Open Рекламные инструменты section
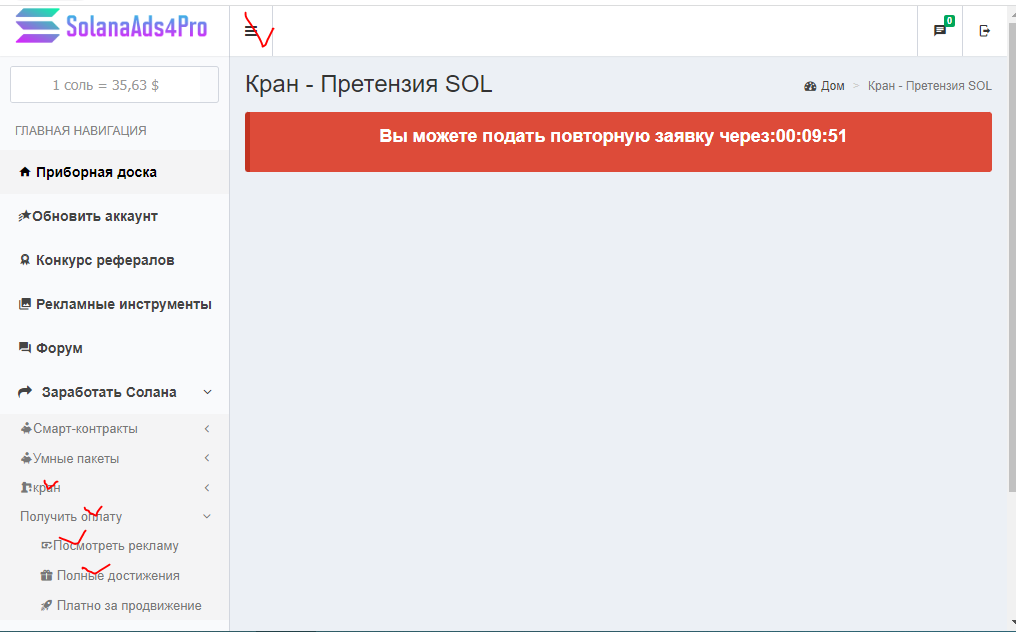This screenshot has width=1016, height=632. coord(115,304)
